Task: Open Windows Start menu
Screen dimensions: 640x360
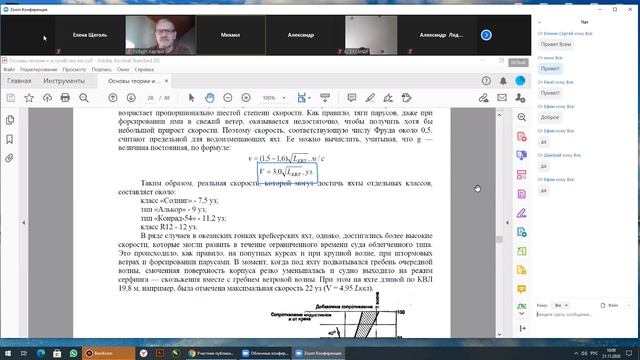Action: [x=8, y=353]
